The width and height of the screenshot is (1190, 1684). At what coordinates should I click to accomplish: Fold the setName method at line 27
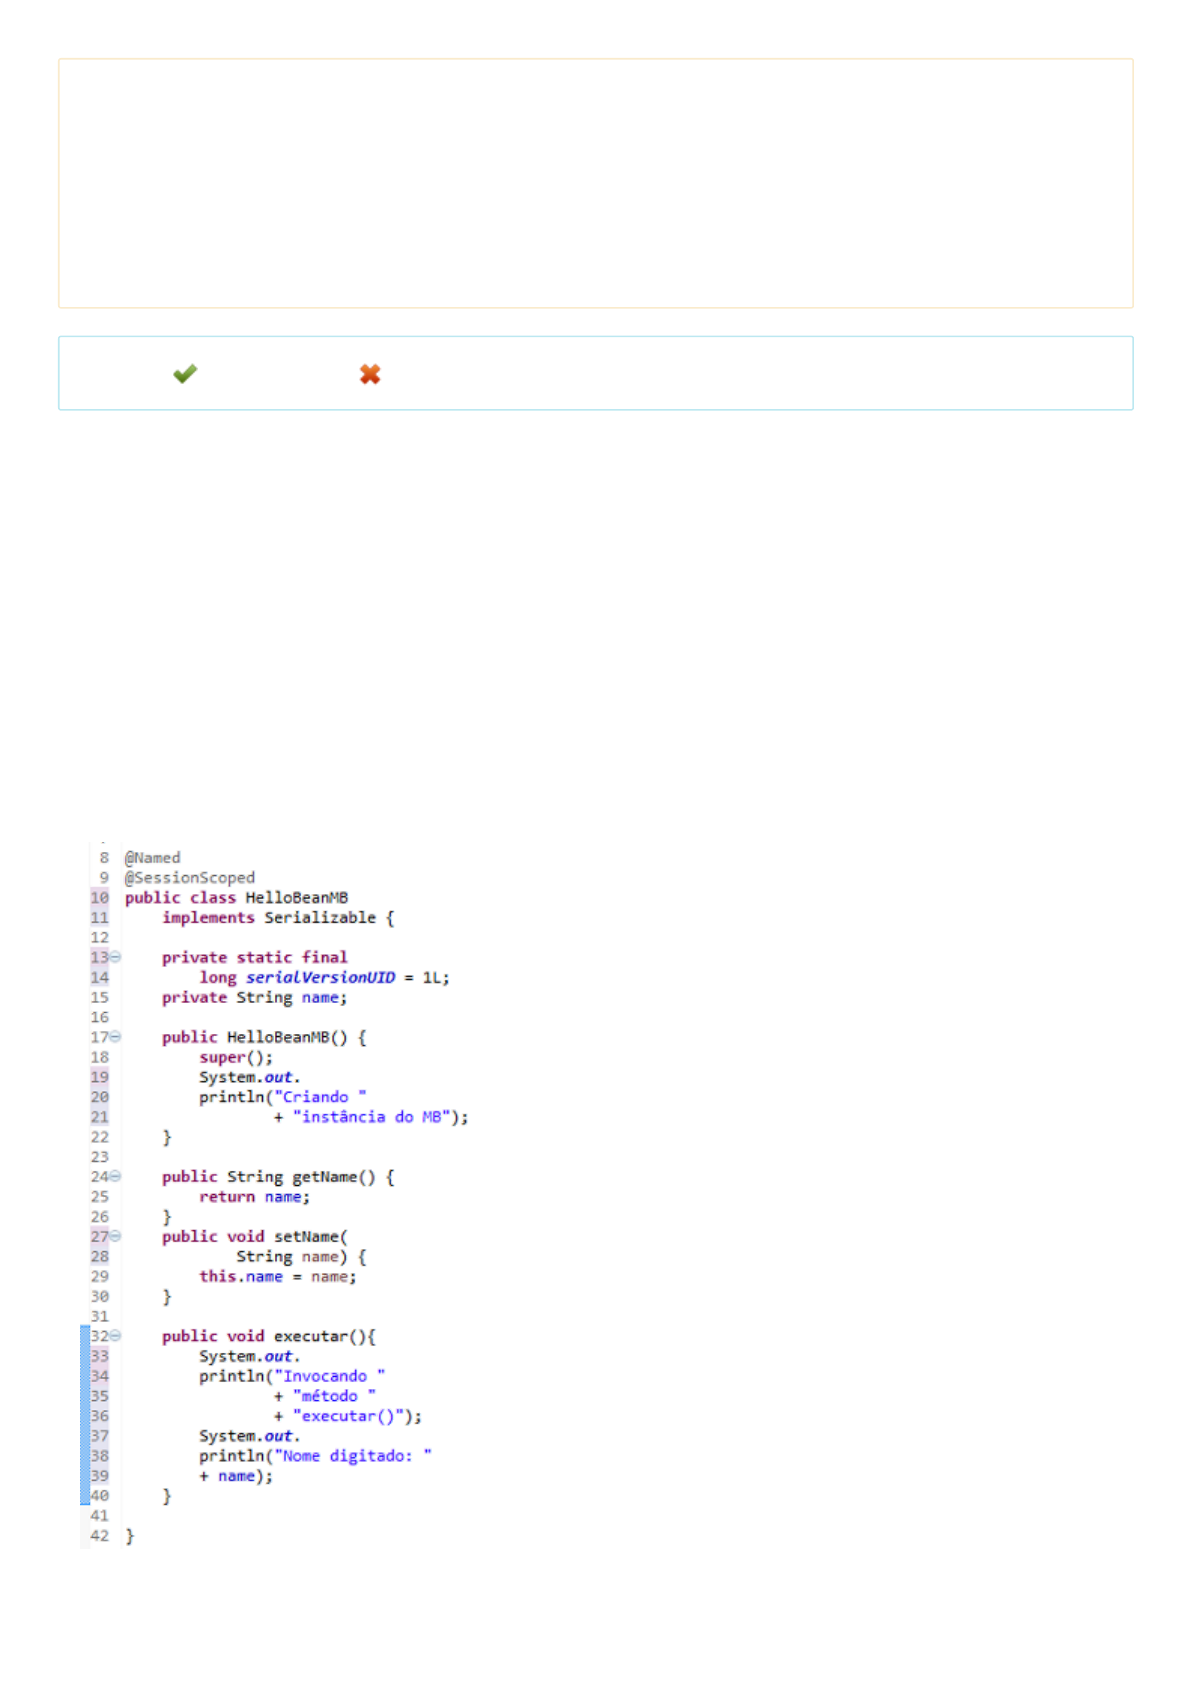click(116, 1236)
